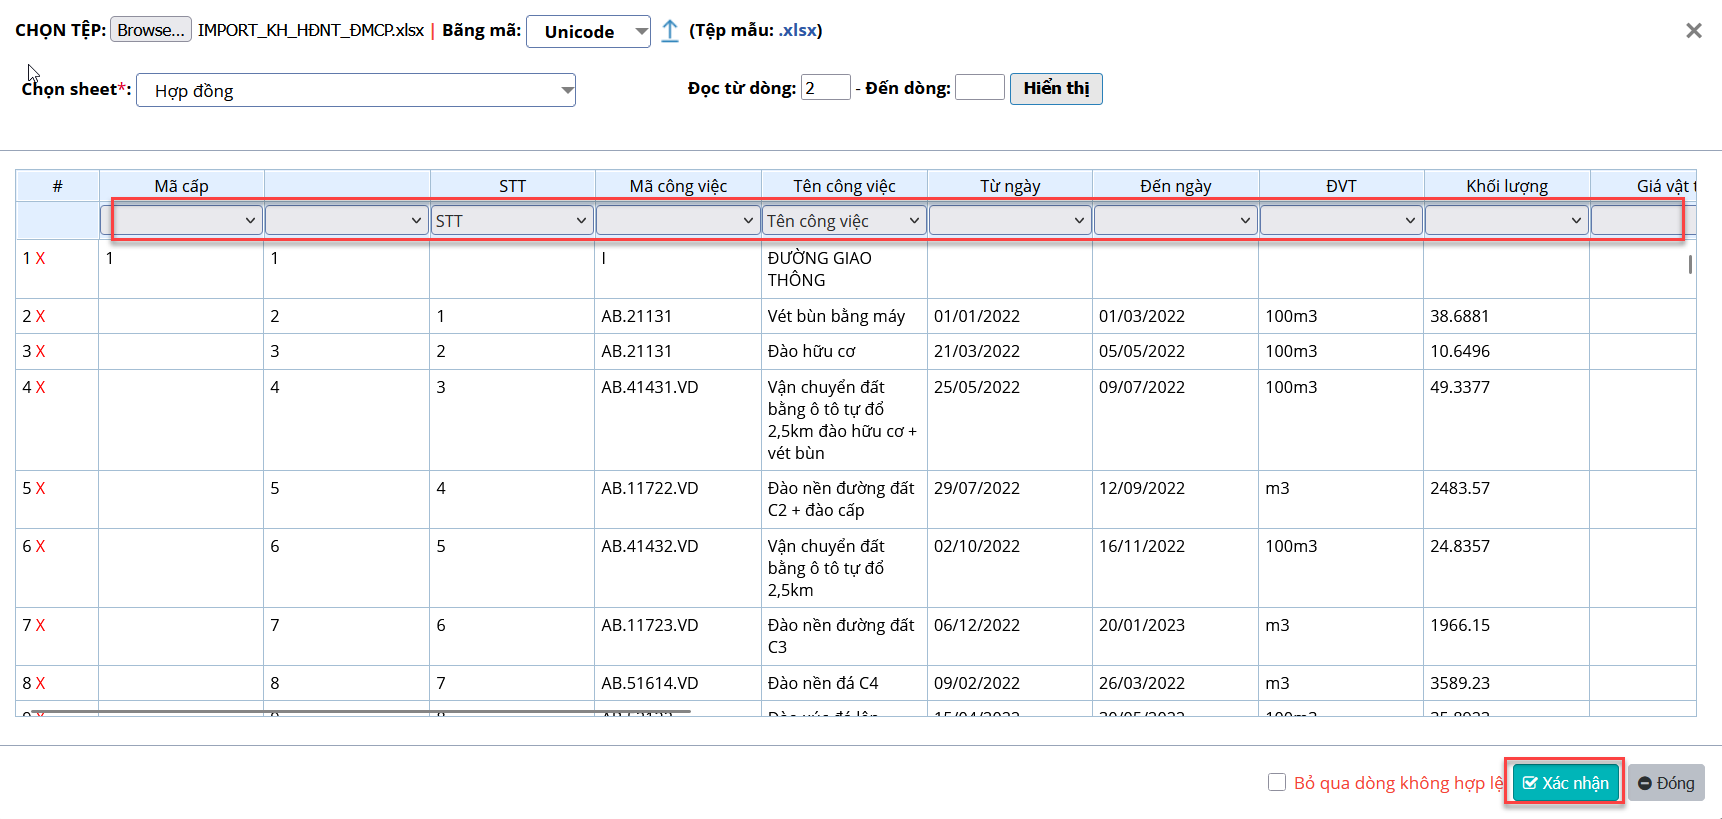The height and width of the screenshot is (819, 1722).
Task: Open mapping dropdown under Từ ngày
Action: pyautogui.click(x=1010, y=220)
